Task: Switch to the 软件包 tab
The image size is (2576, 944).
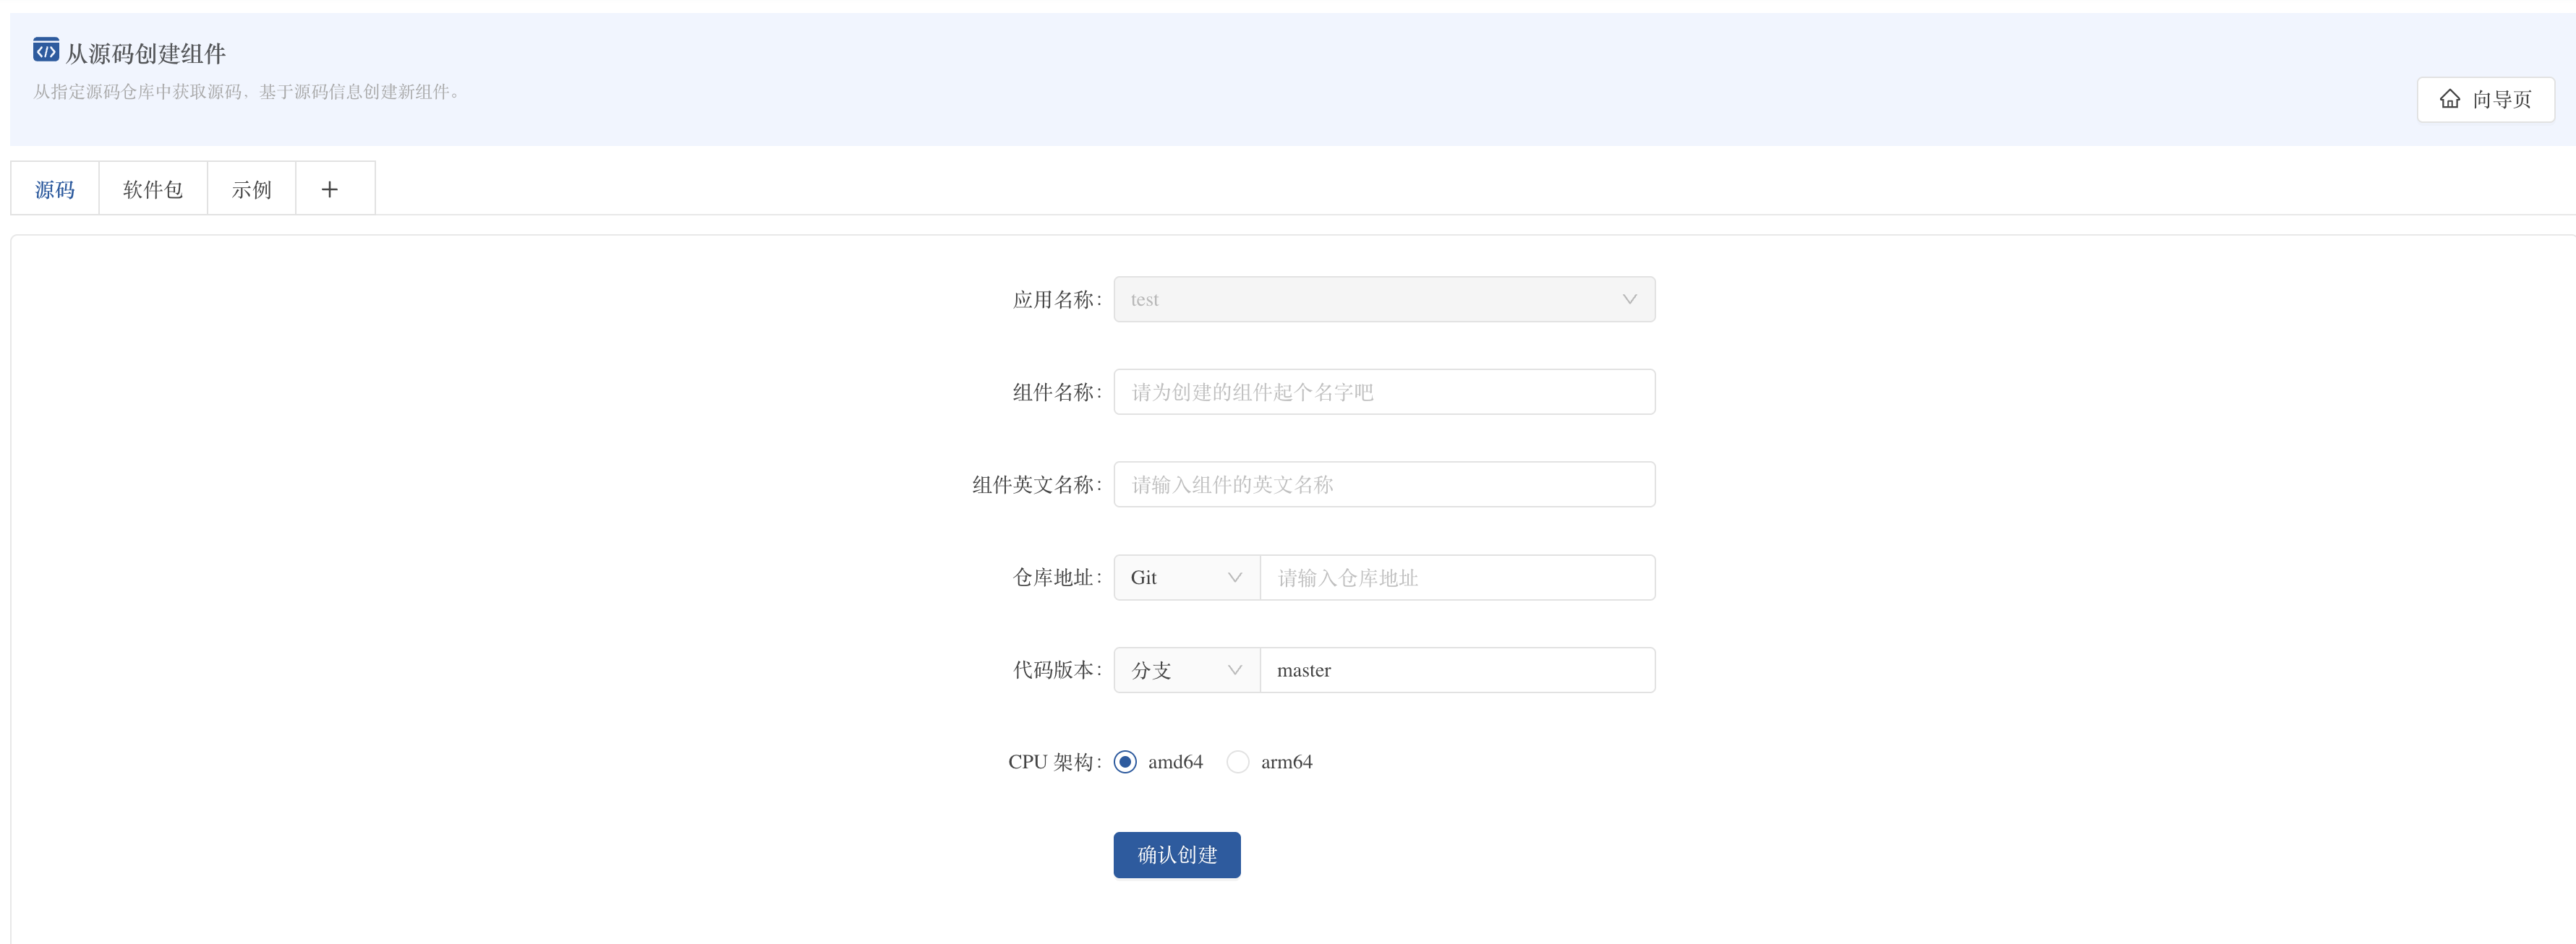Action: (153, 189)
